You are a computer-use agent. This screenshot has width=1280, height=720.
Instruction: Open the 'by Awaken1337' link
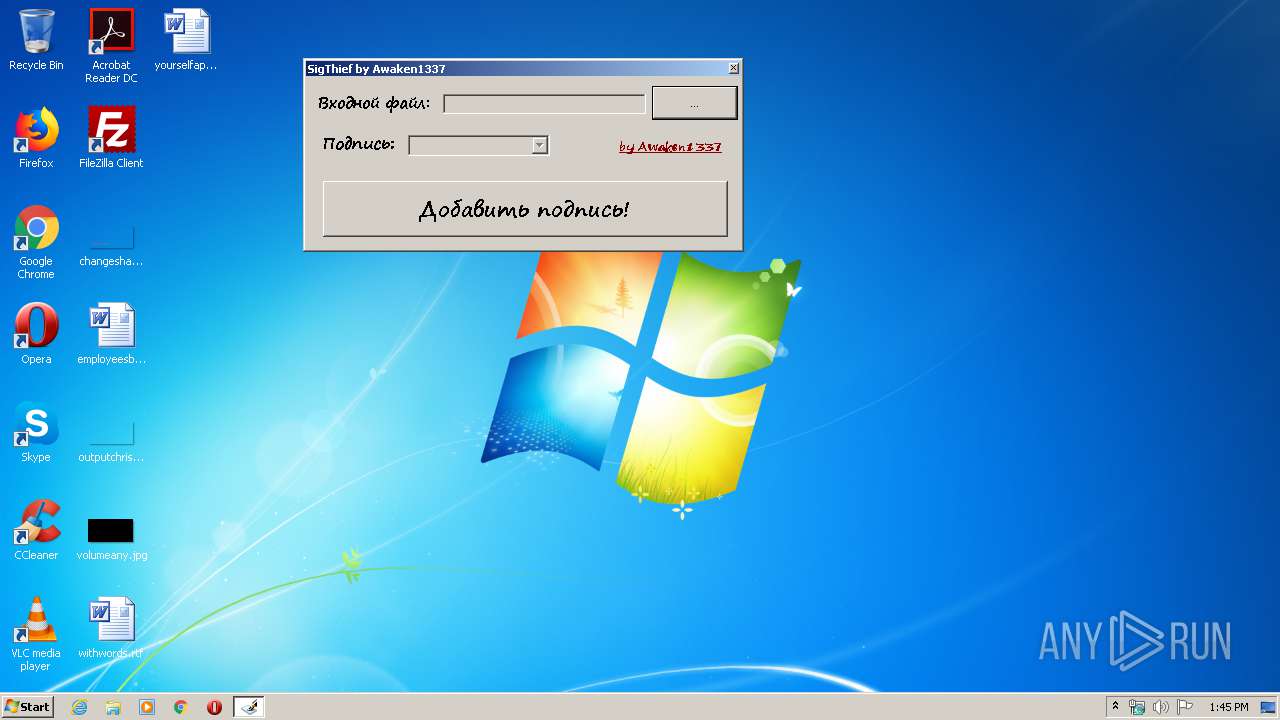click(x=670, y=147)
